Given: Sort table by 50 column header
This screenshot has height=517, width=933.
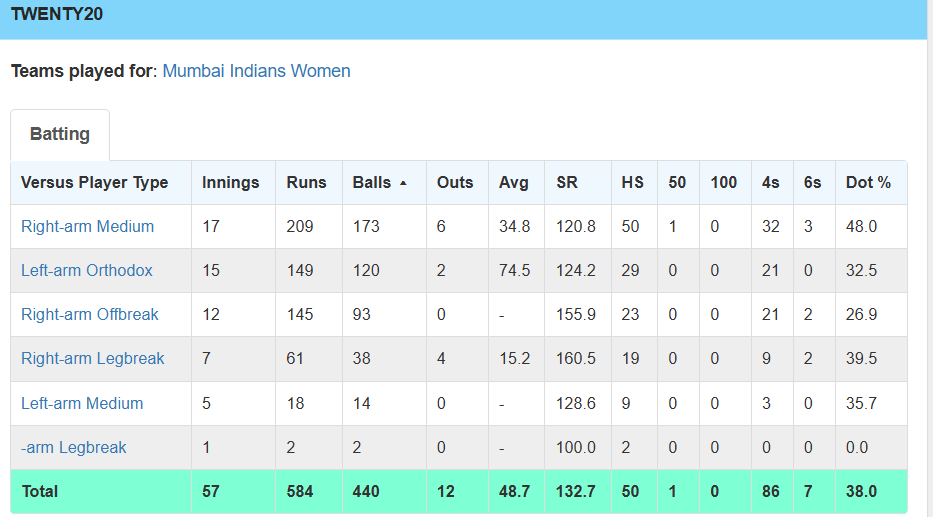Looking at the screenshot, I should tap(677, 183).
